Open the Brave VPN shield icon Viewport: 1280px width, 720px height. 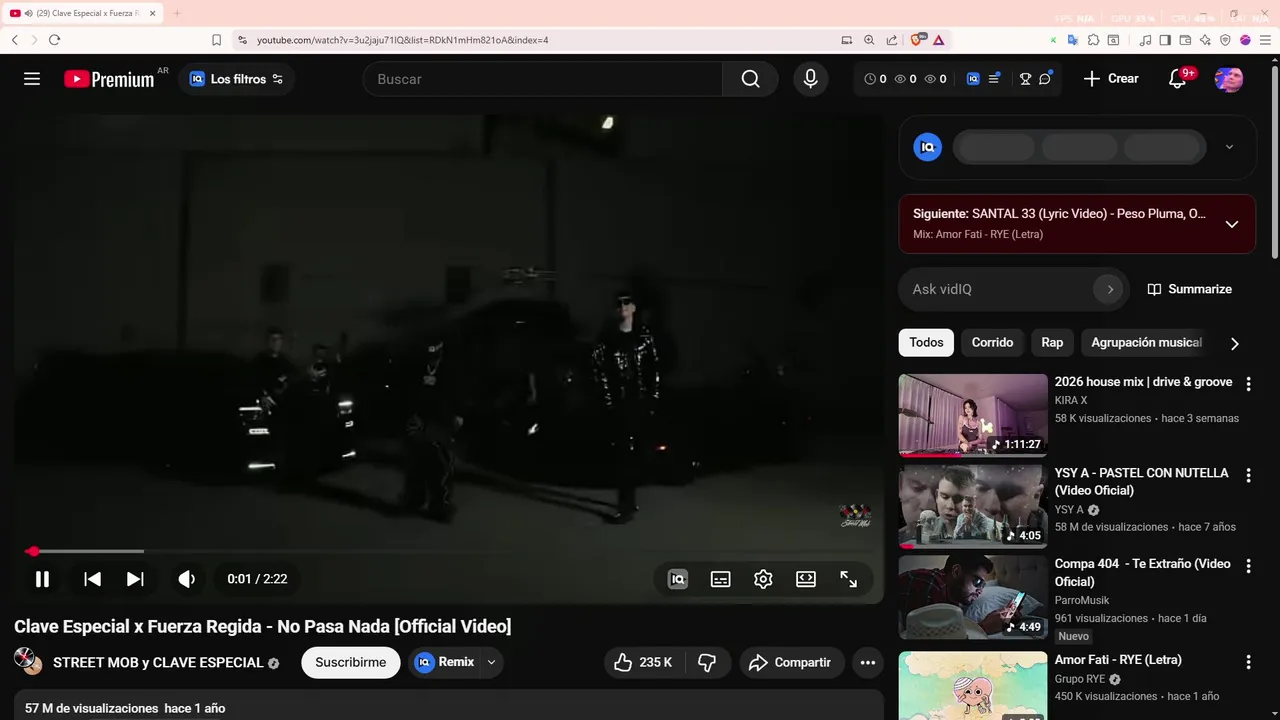point(1225,40)
